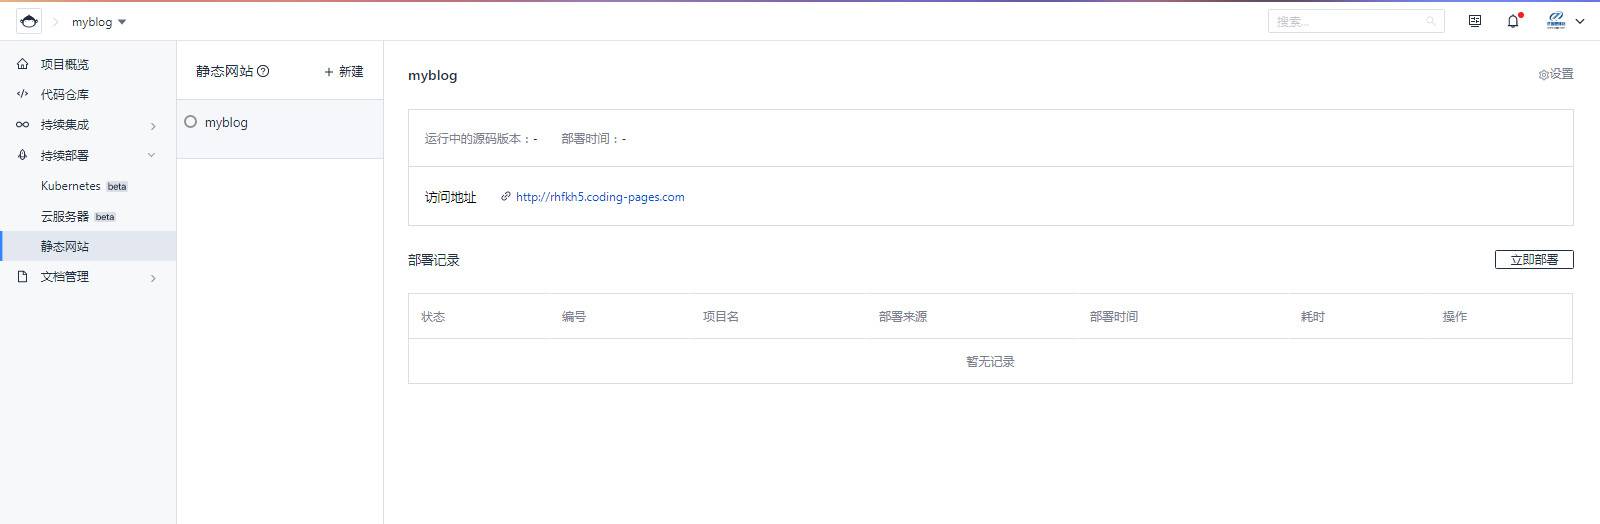Viewport: 1600px width, 524px height.
Task: Go to 代码仓库 in sidebar
Action: click(64, 94)
